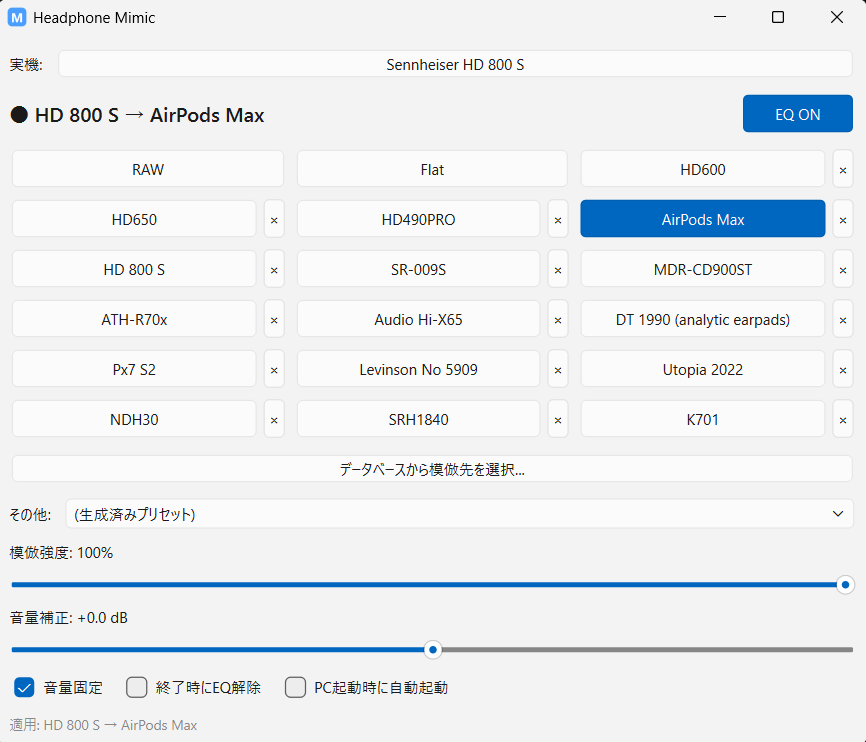This screenshot has height=742, width=866.
Task: Remove the HD600 preset with its × icon
Action: click(843, 169)
